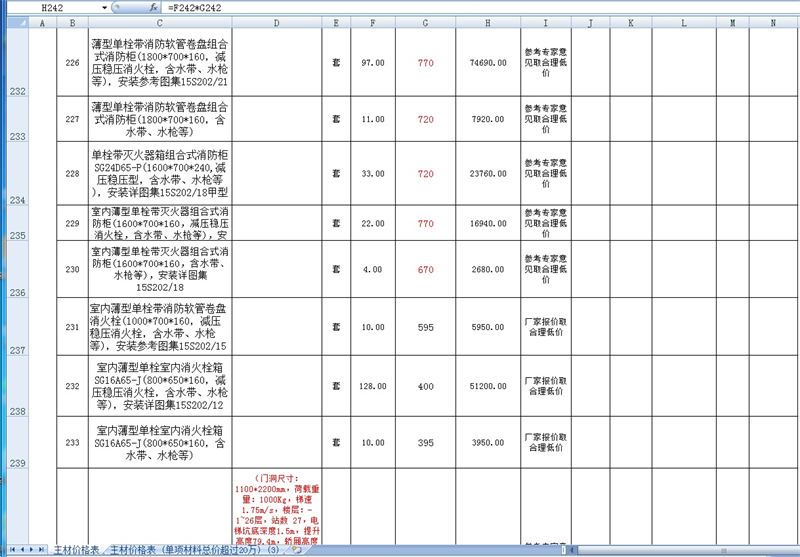
Task: Click the Insert Worksheet icon after tabs
Action: coord(296,550)
